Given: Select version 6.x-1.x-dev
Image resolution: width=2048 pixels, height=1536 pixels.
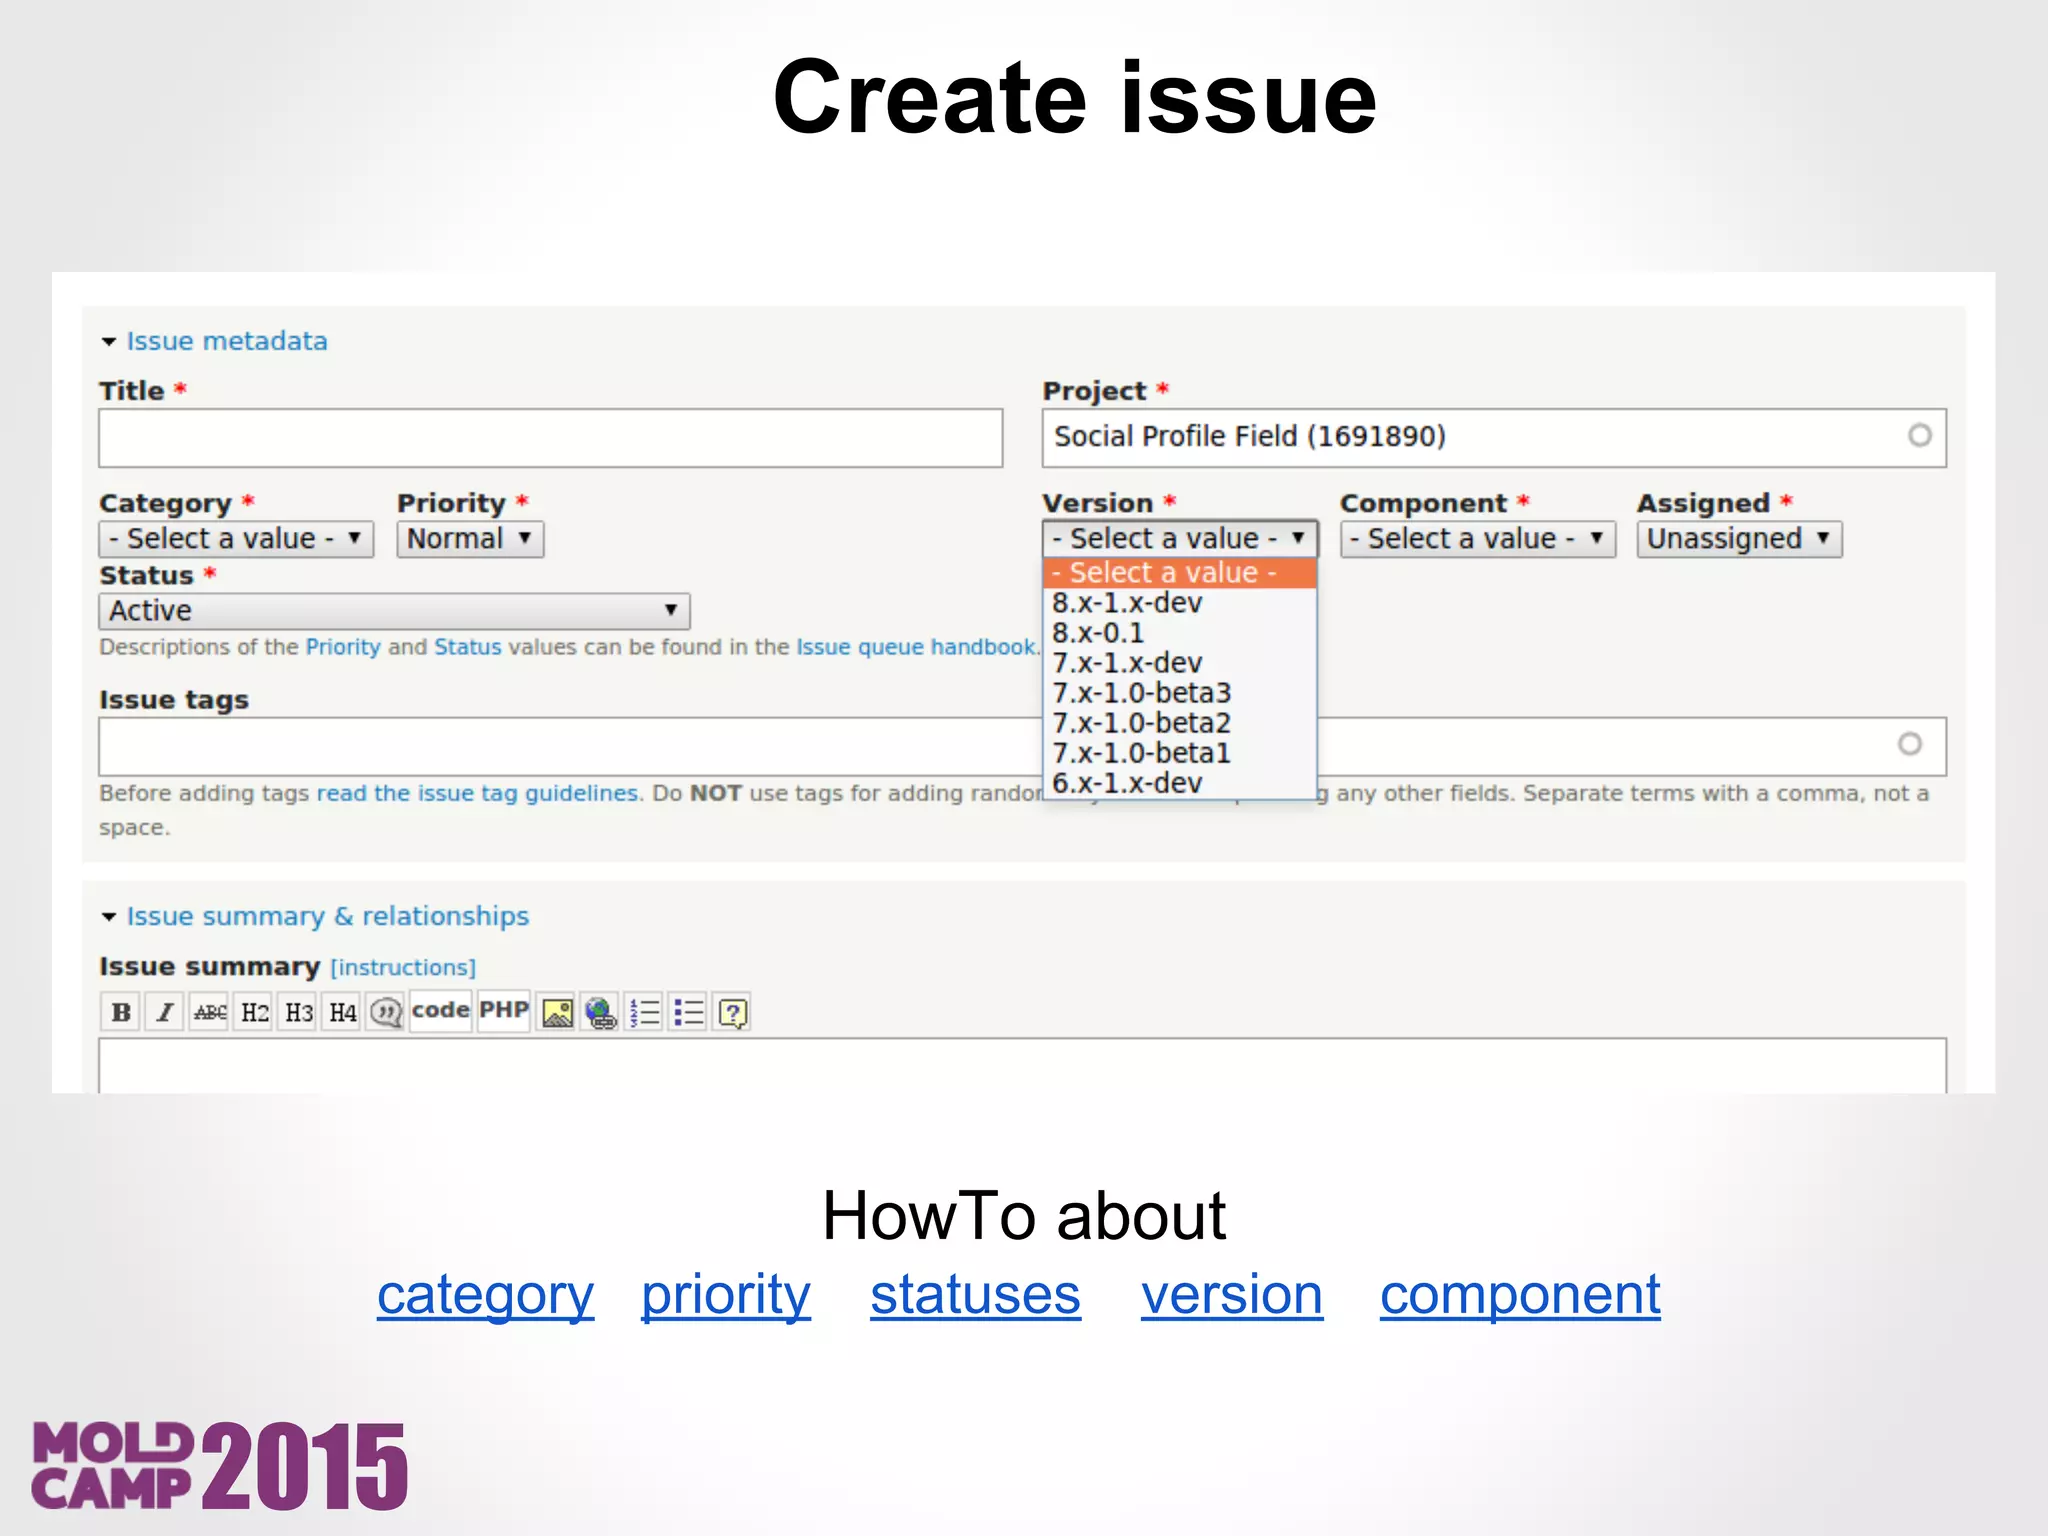Looking at the screenshot, I should click(x=1180, y=783).
